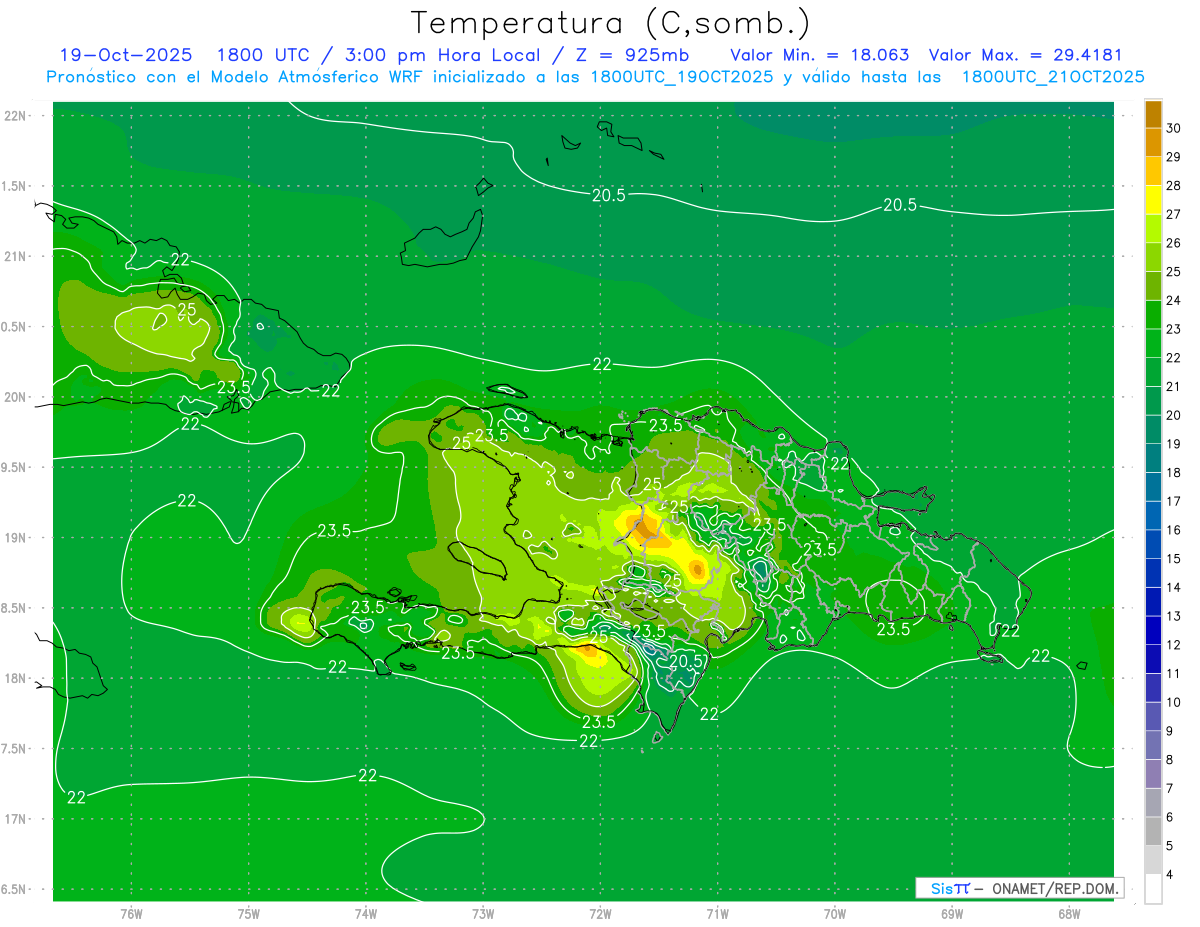The width and height of the screenshot is (1200, 927).
Task: Select the 19-Oct-2025 date text
Action: pos(128,55)
